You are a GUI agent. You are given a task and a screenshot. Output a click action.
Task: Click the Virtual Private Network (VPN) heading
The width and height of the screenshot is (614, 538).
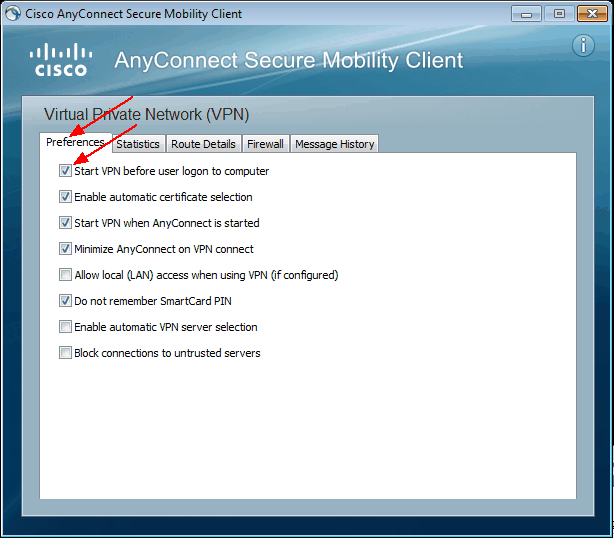(x=146, y=115)
